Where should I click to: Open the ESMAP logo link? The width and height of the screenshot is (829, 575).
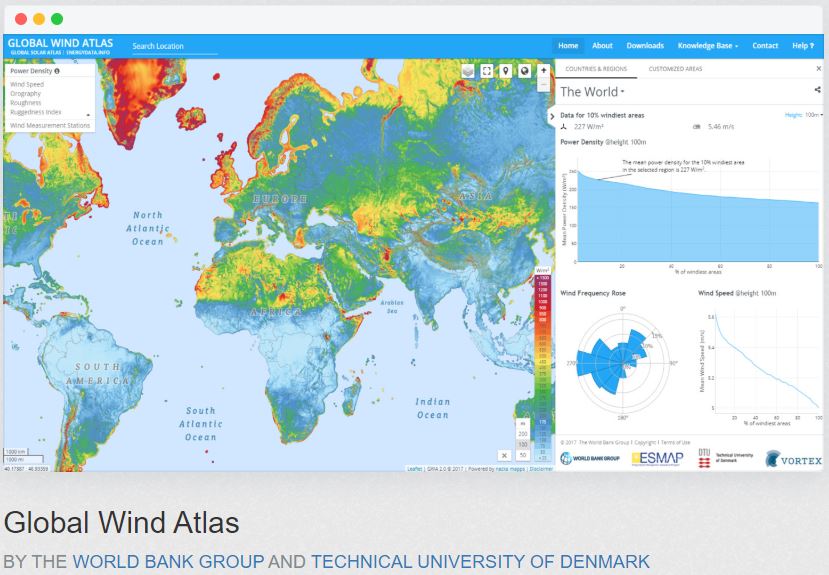[657, 458]
